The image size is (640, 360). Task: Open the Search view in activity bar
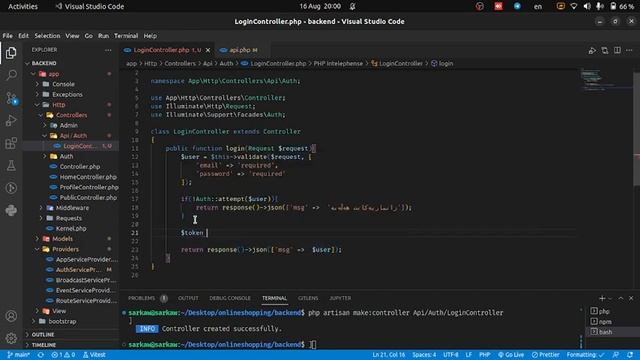(11, 75)
